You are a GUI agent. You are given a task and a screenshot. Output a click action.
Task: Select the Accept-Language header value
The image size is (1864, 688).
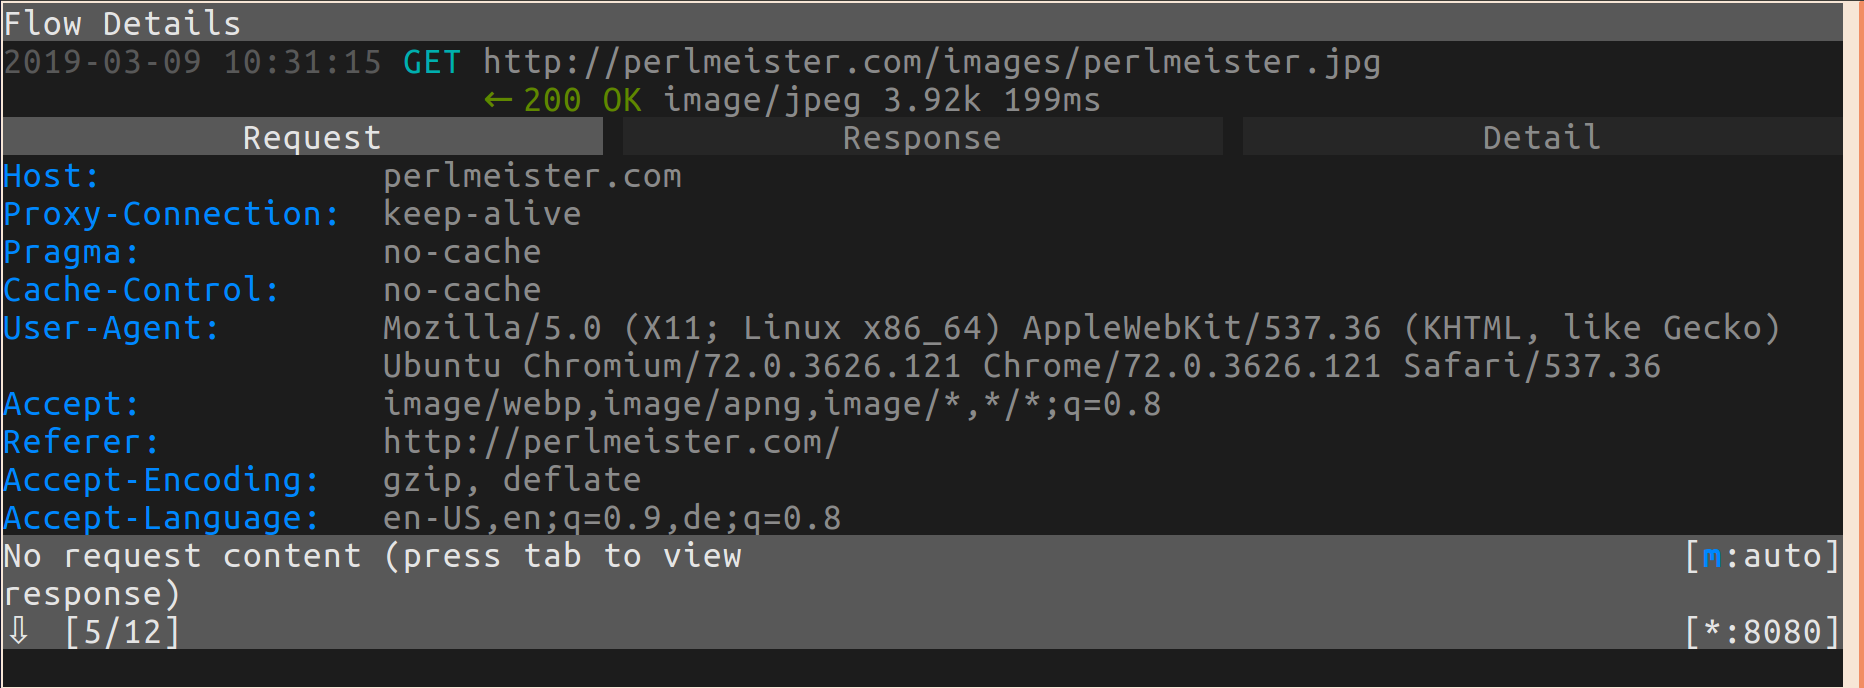tap(612, 518)
